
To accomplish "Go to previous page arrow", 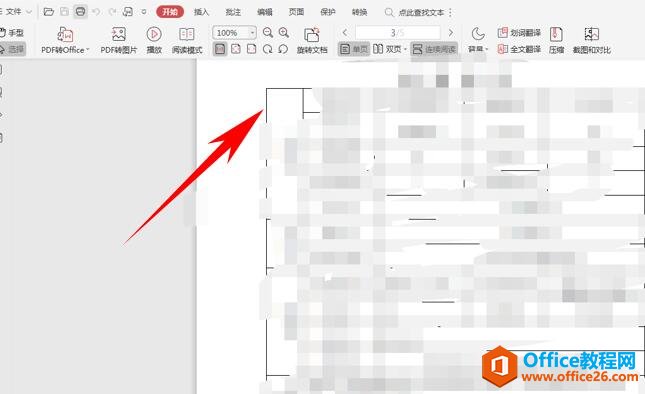I will [345, 32].
